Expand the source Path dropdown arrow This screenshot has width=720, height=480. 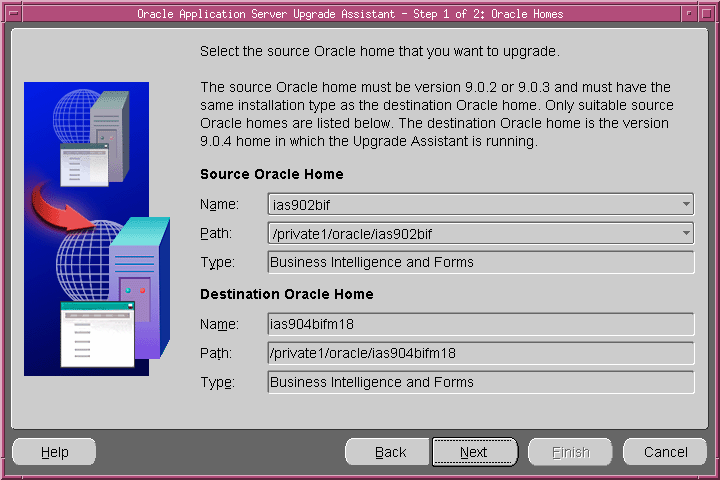686,233
